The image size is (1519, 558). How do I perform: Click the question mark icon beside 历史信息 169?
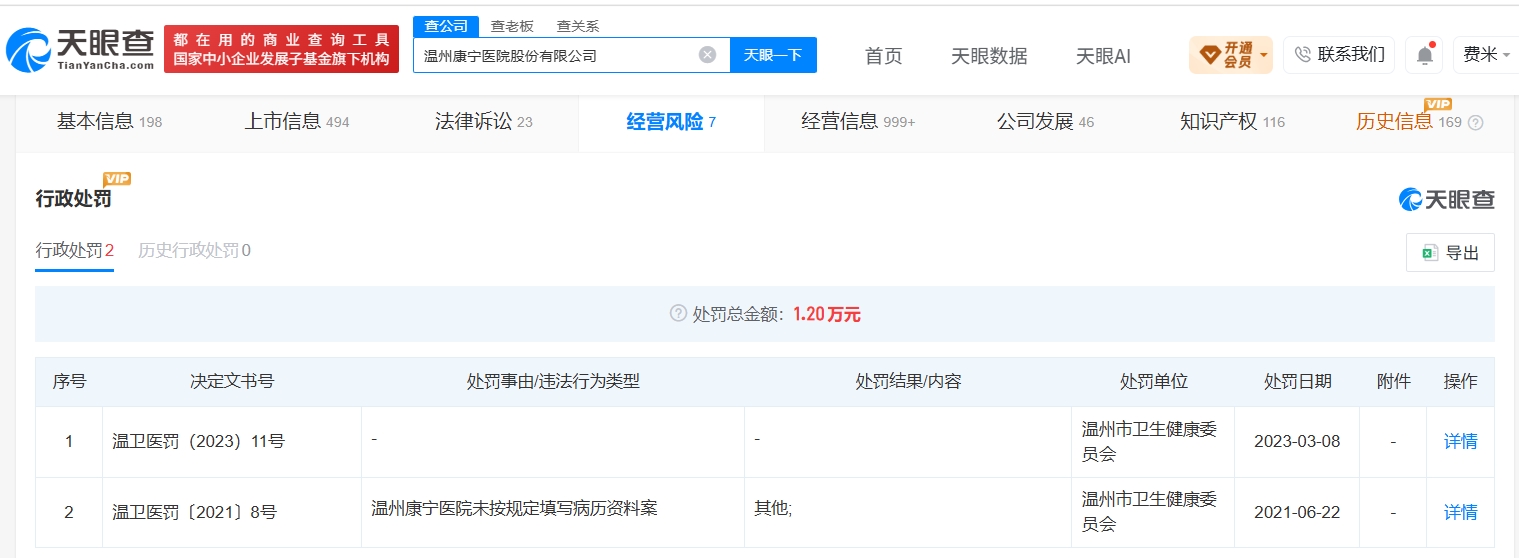coord(1475,122)
